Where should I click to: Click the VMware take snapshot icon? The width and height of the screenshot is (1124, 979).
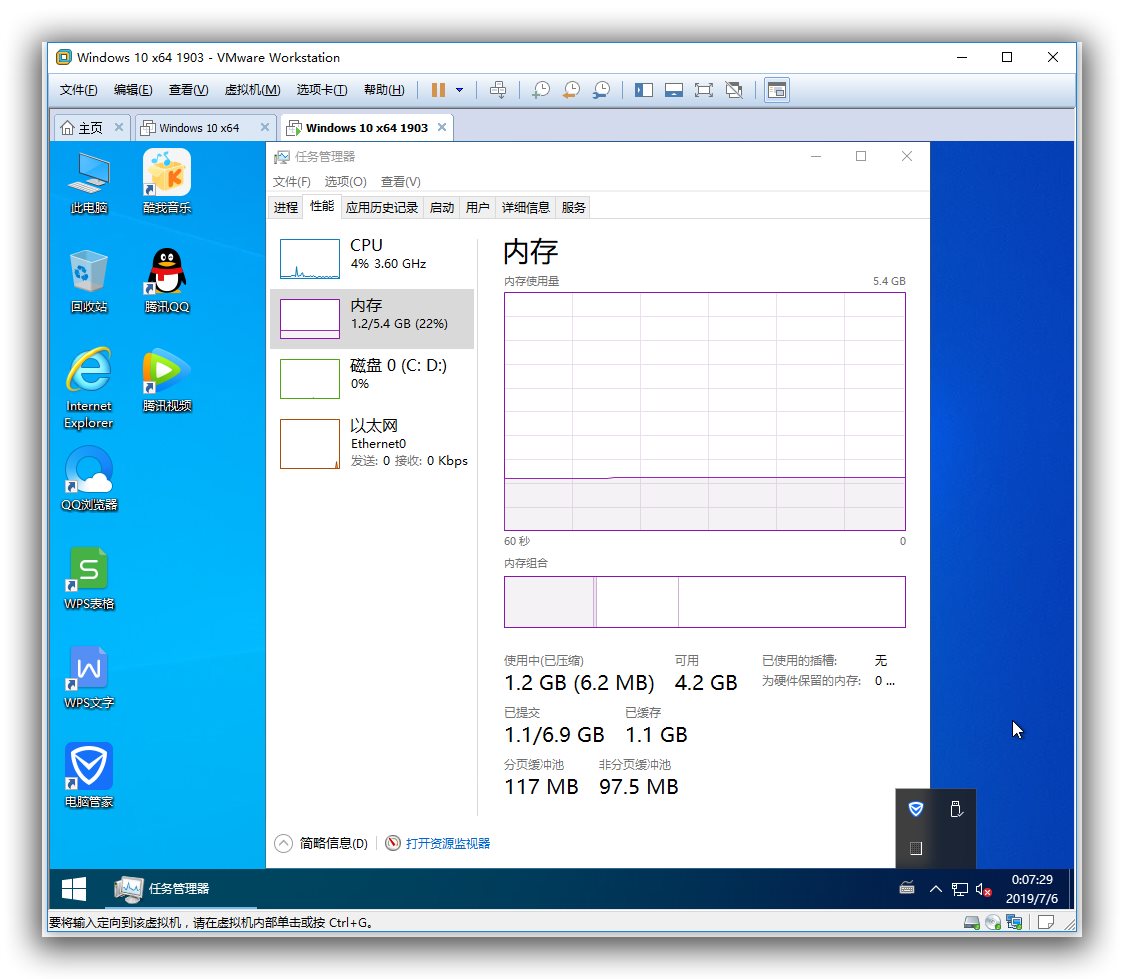pyautogui.click(x=540, y=90)
